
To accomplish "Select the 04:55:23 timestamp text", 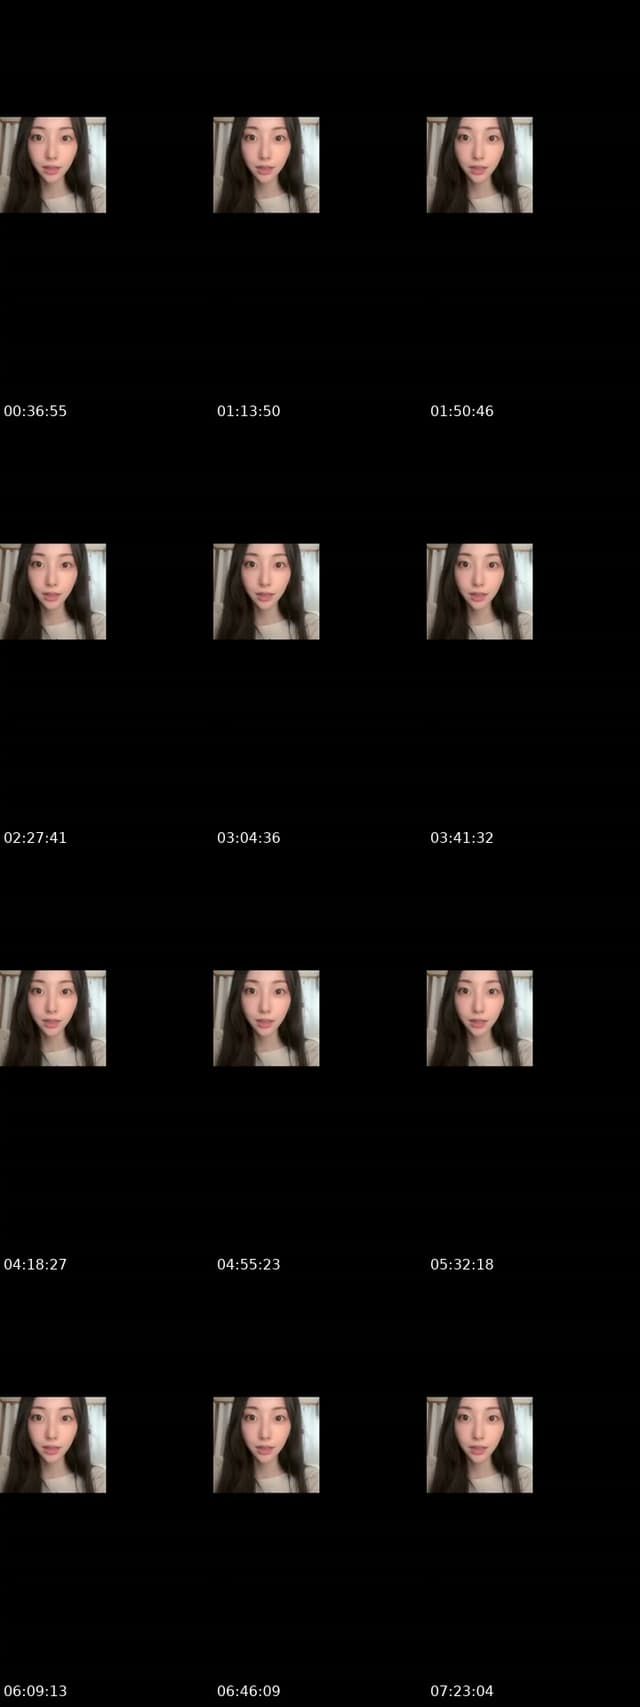I will coord(249,1264).
